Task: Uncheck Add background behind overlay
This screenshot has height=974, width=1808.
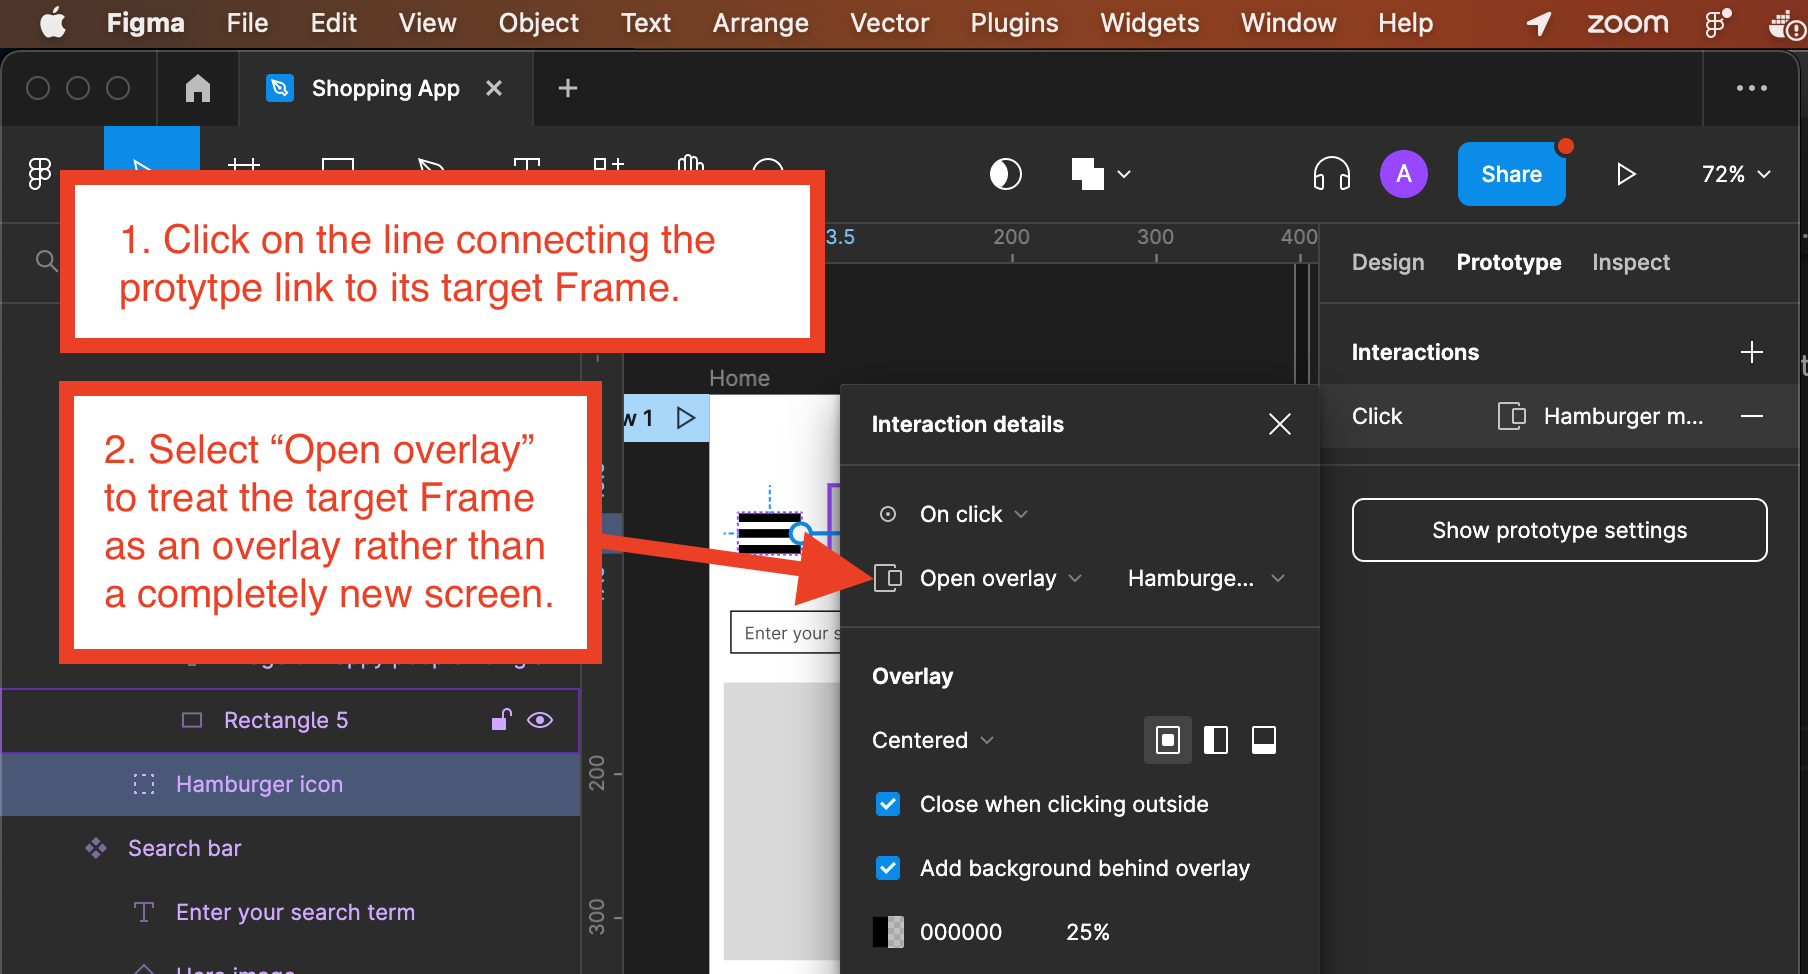Action: (x=887, y=868)
